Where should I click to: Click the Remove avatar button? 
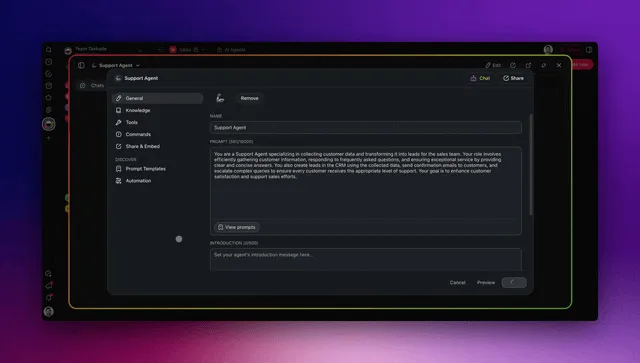pyautogui.click(x=249, y=98)
